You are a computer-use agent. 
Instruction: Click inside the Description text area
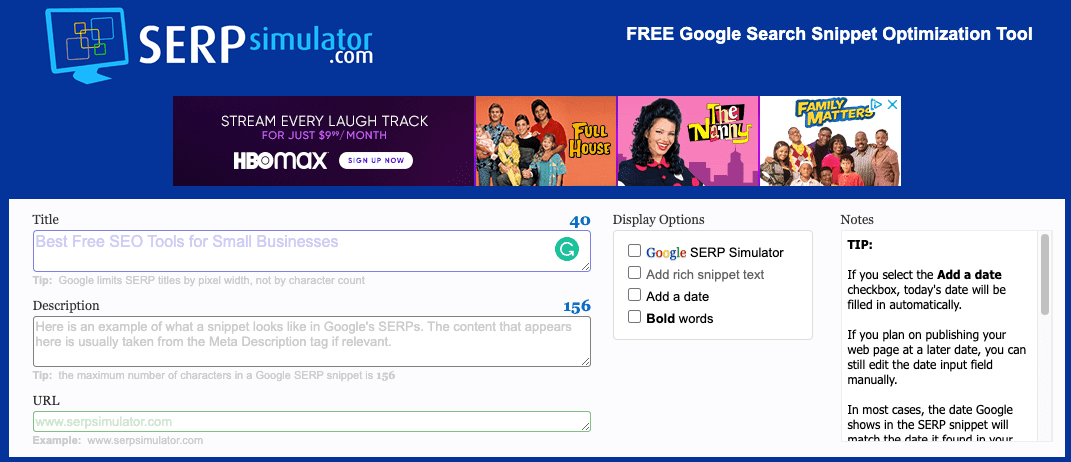[x=311, y=341]
